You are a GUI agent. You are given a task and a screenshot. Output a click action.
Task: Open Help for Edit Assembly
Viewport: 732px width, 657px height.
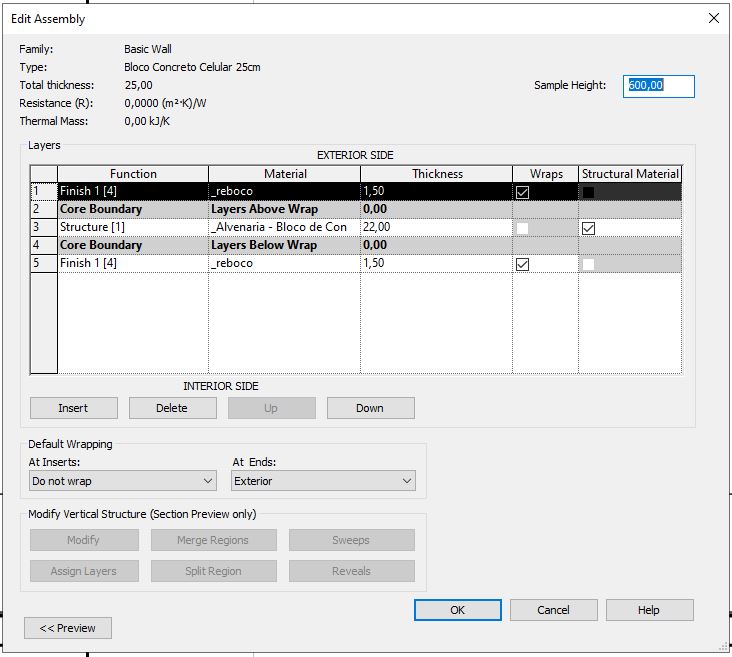click(650, 610)
